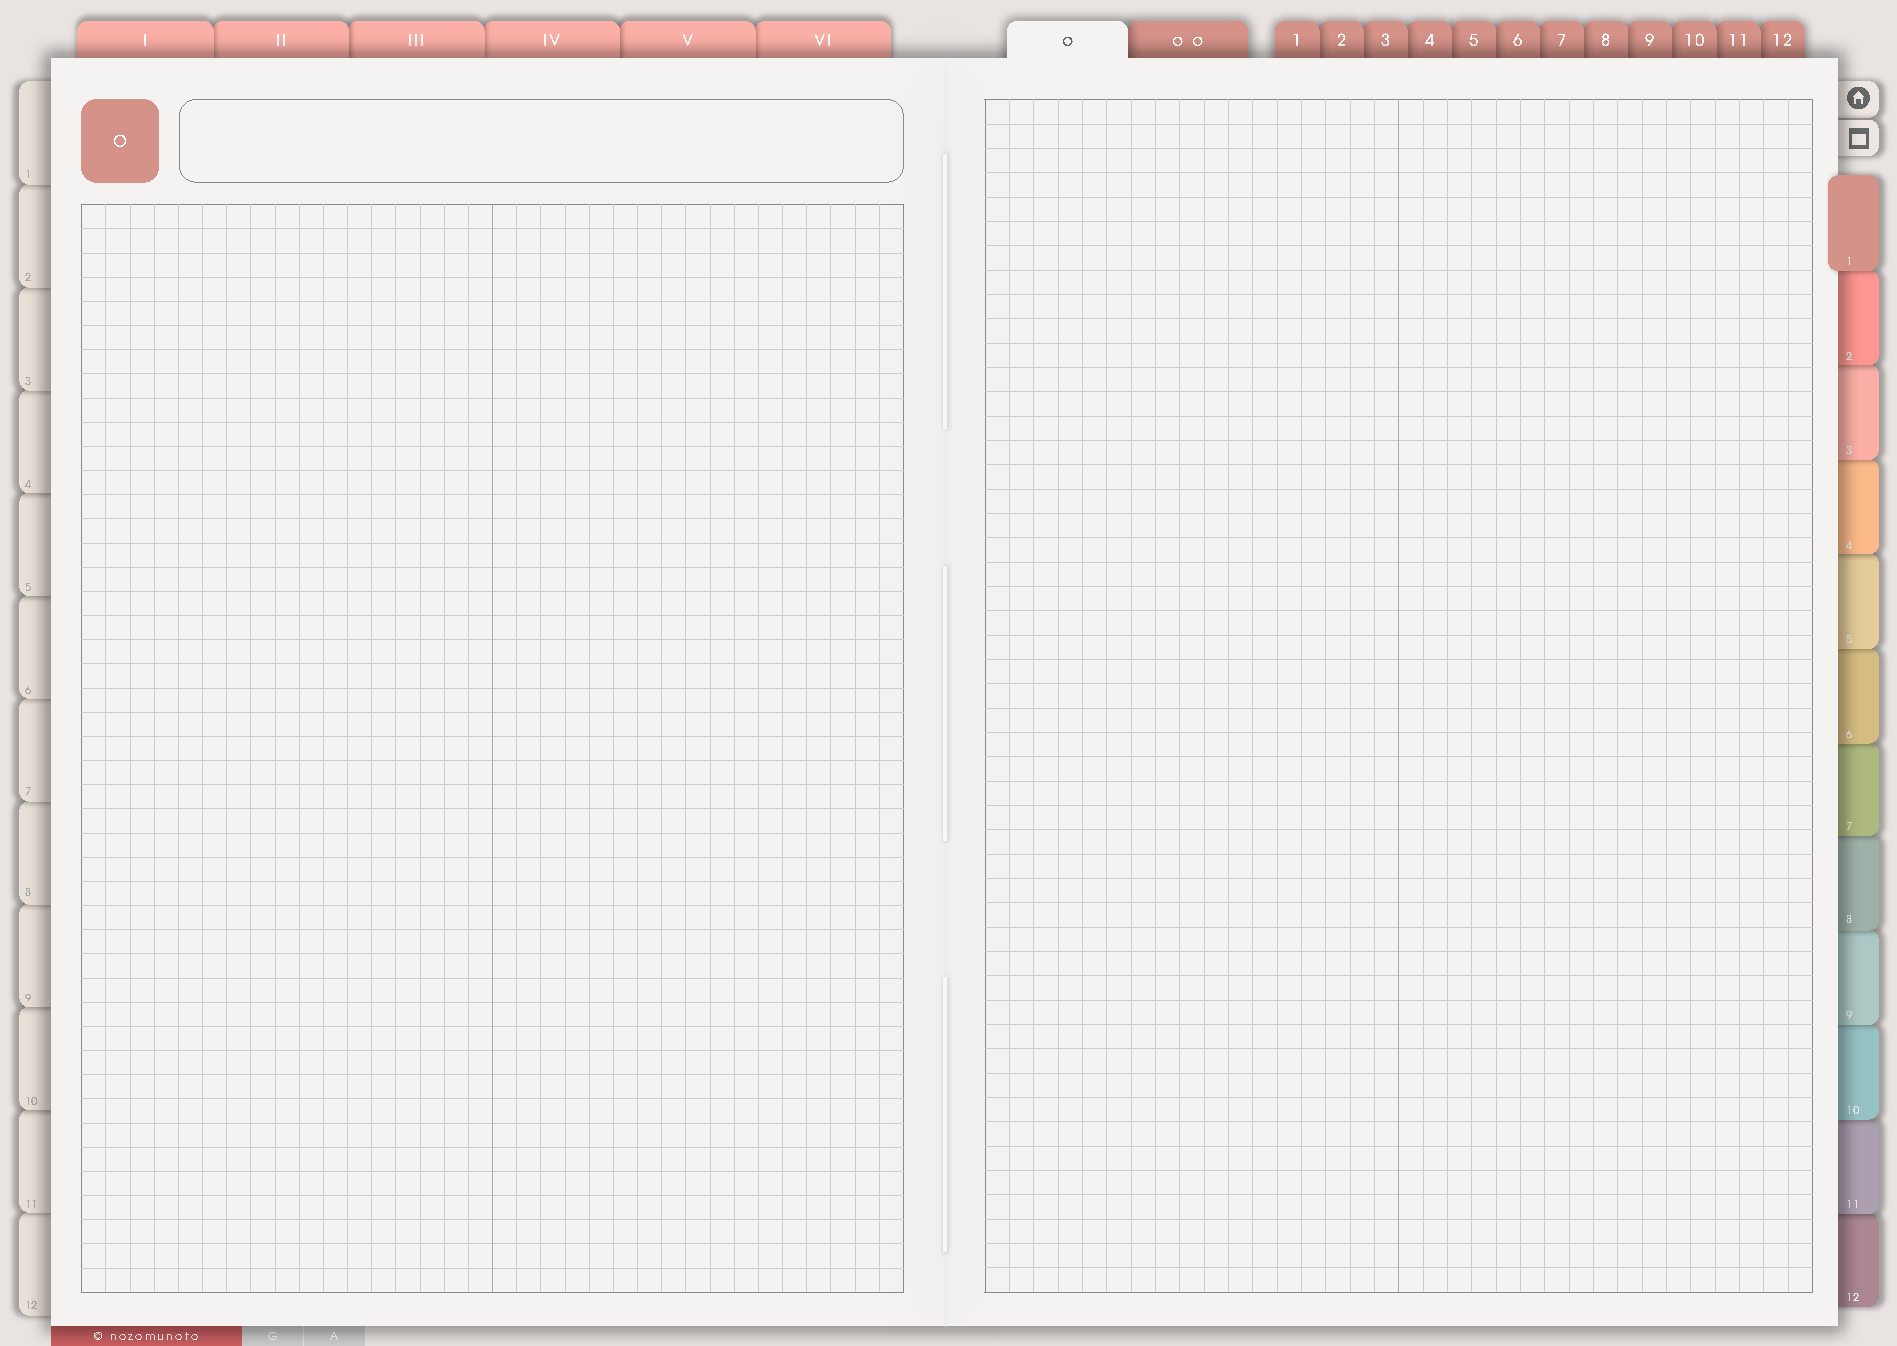The height and width of the screenshot is (1346, 1897).
Task: Go to top month tab 11
Action: point(1738,40)
